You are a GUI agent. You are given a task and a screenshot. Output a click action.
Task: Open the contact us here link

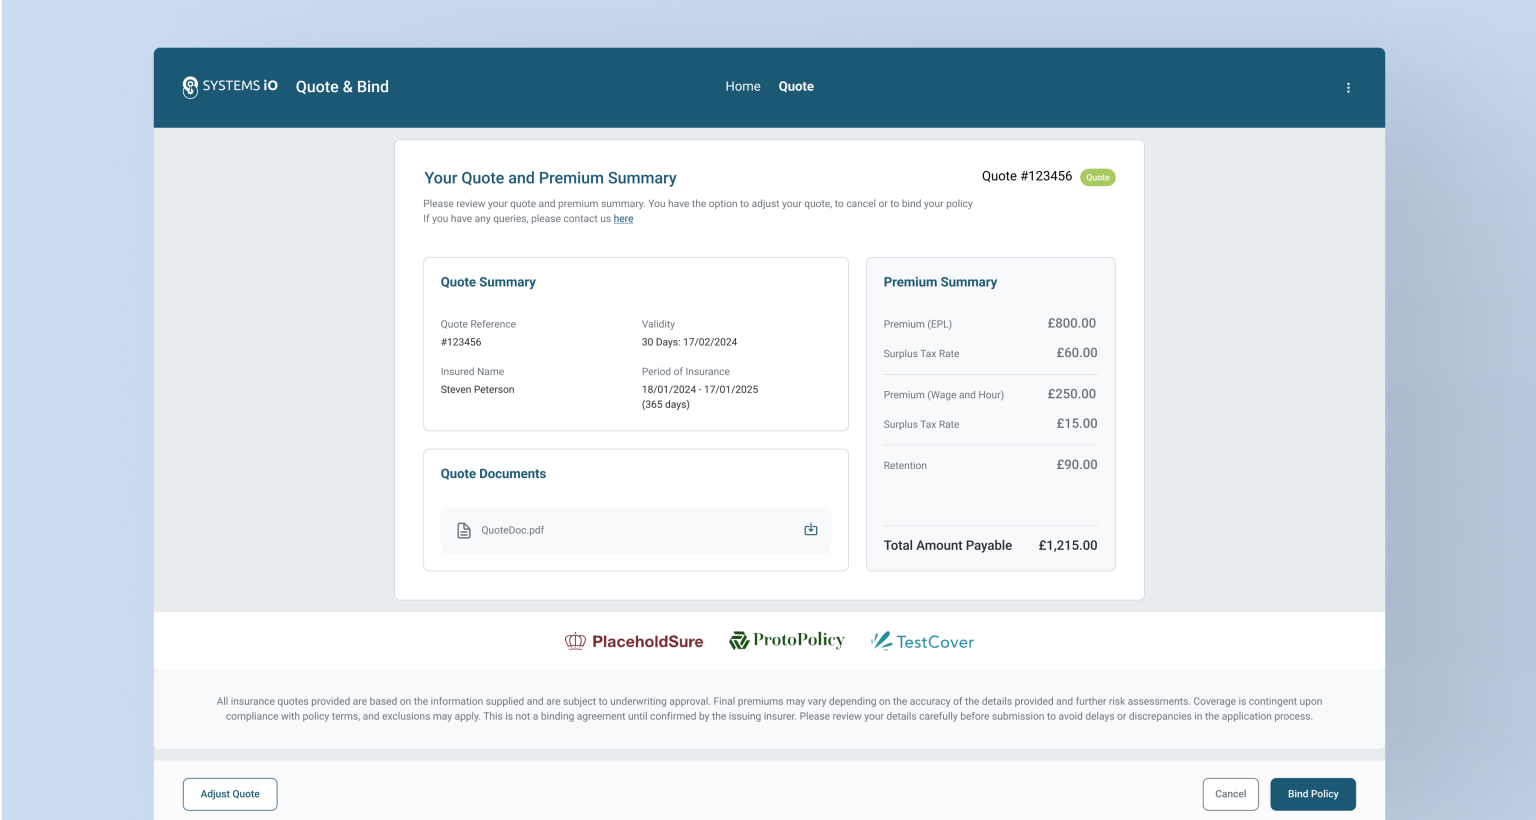click(x=623, y=218)
